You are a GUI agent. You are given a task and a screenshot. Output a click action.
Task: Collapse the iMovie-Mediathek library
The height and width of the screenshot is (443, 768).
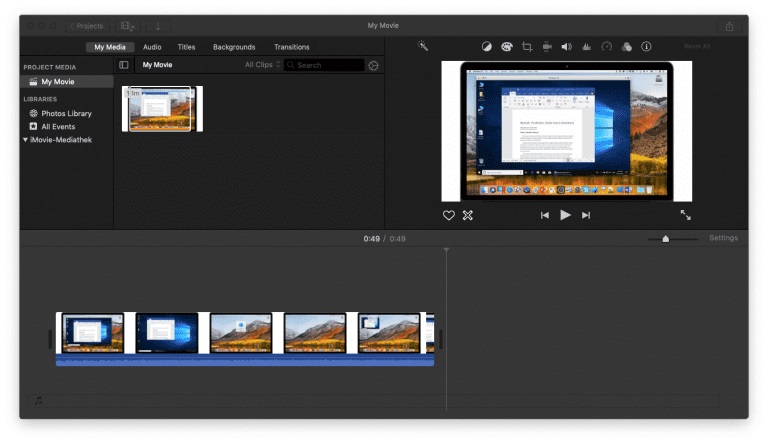click(25, 140)
